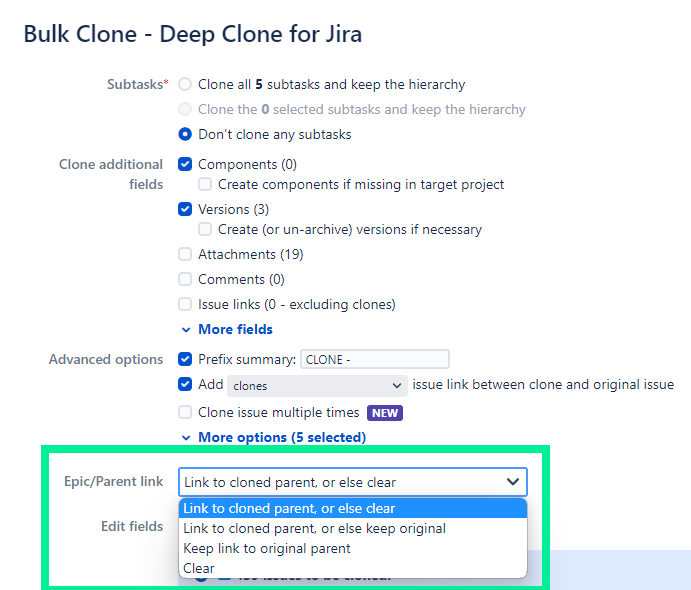Check 'Clone issue multiple times' checkbox

click(x=185, y=412)
